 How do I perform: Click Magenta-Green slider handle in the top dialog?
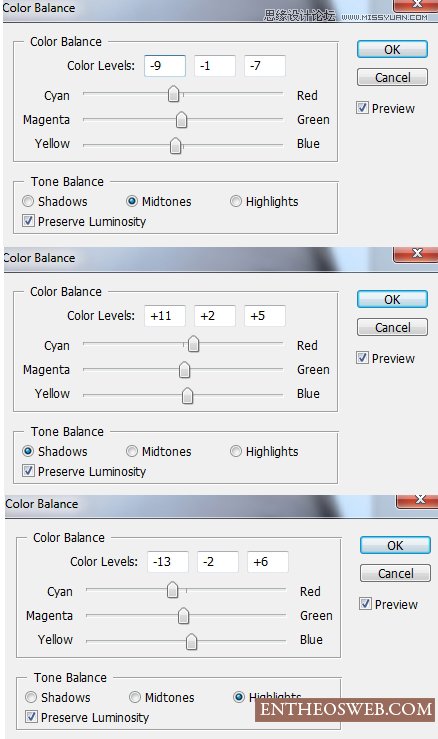point(182,120)
